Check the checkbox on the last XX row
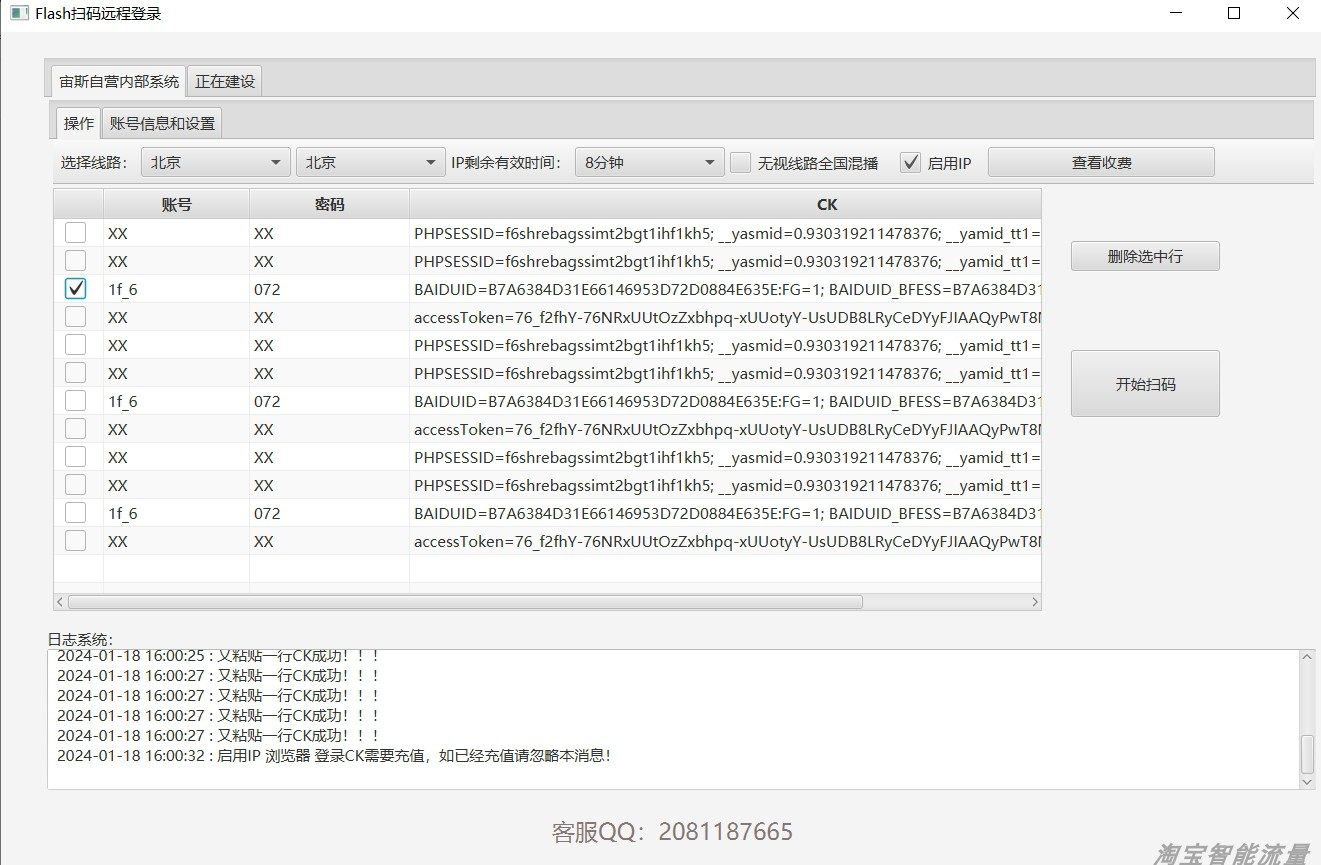The height and width of the screenshot is (865, 1321). click(75, 541)
